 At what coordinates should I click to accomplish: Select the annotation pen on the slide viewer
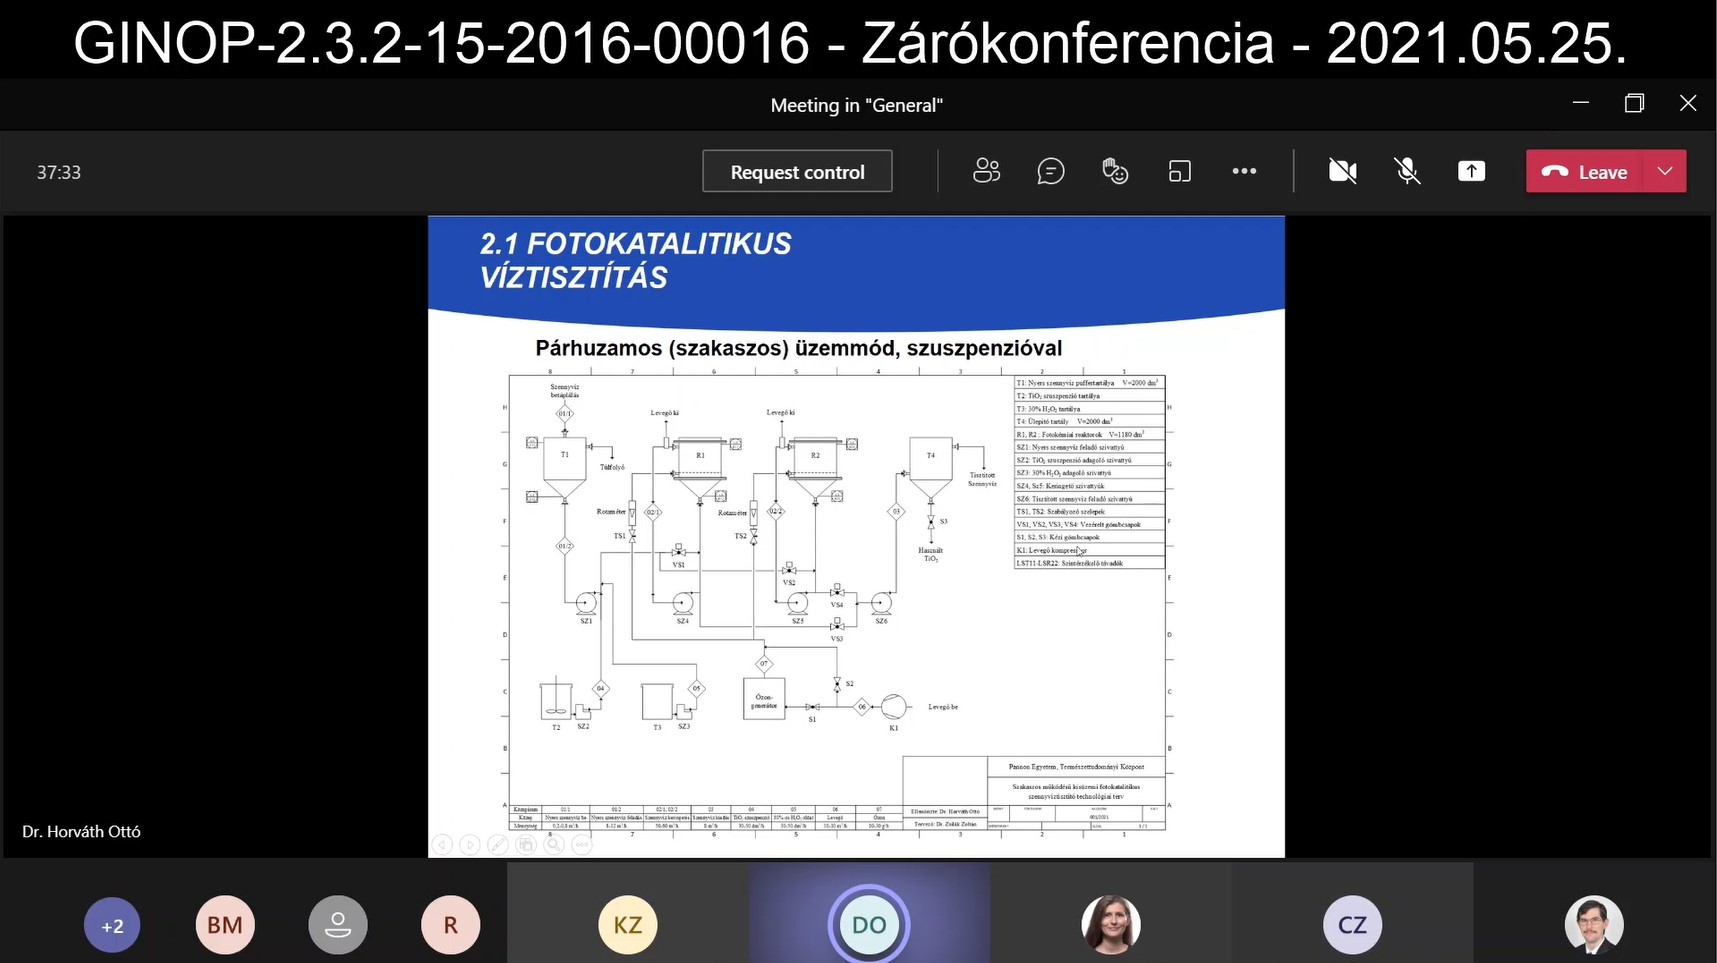498,845
